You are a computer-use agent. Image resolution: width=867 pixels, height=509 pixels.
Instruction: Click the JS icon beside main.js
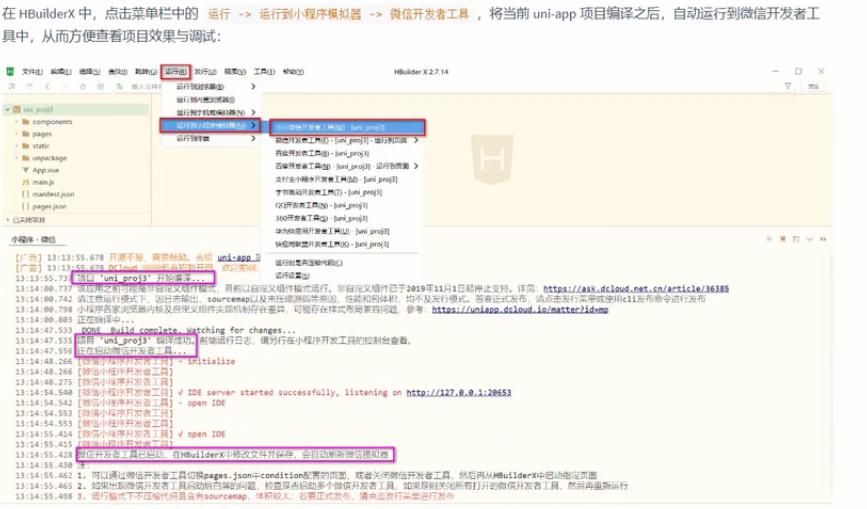[25, 182]
